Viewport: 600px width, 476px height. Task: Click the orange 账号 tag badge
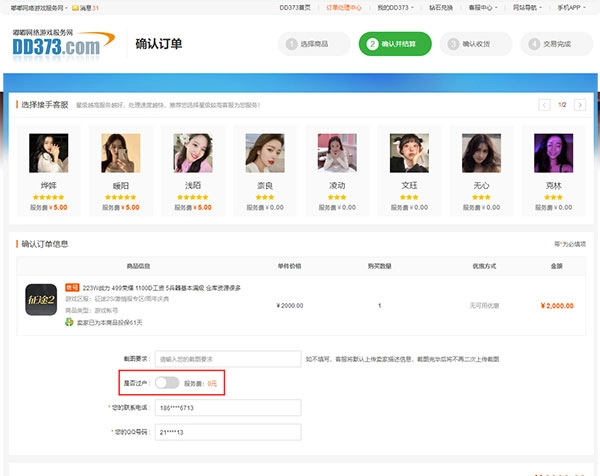click(72, 287)
